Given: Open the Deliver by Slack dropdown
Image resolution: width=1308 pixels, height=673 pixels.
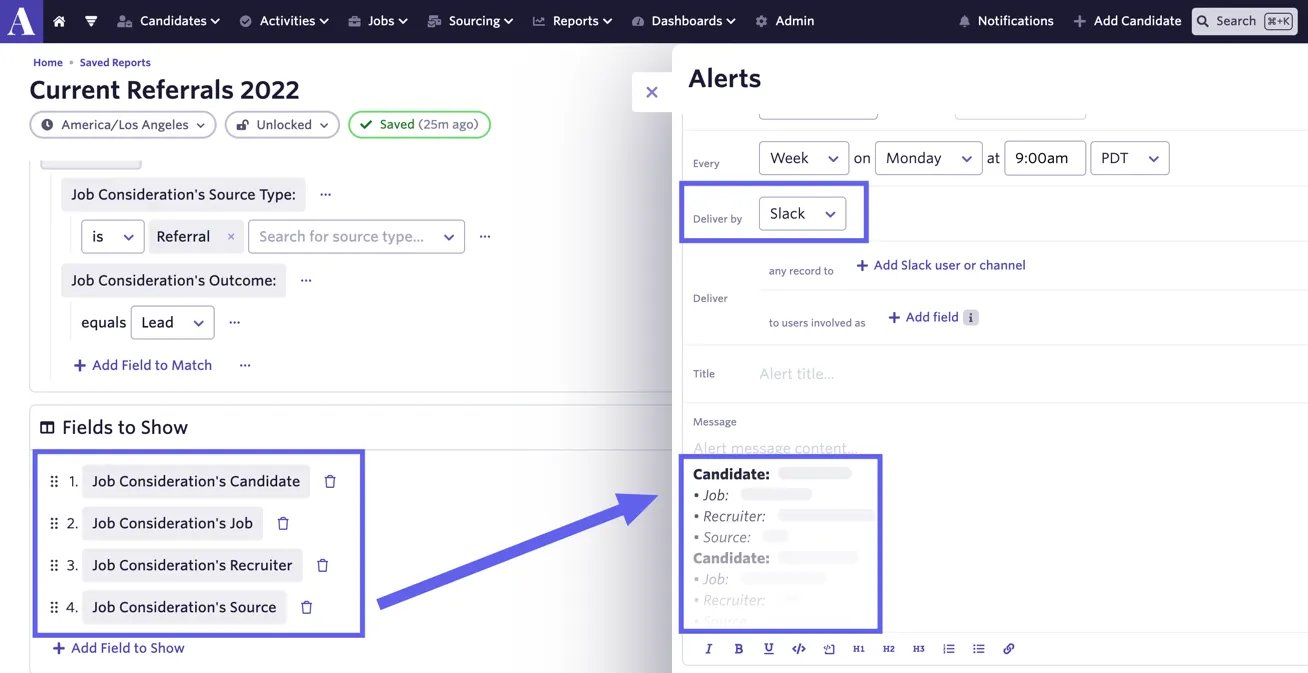Looking at the screenshot, I should coord(802,214).
